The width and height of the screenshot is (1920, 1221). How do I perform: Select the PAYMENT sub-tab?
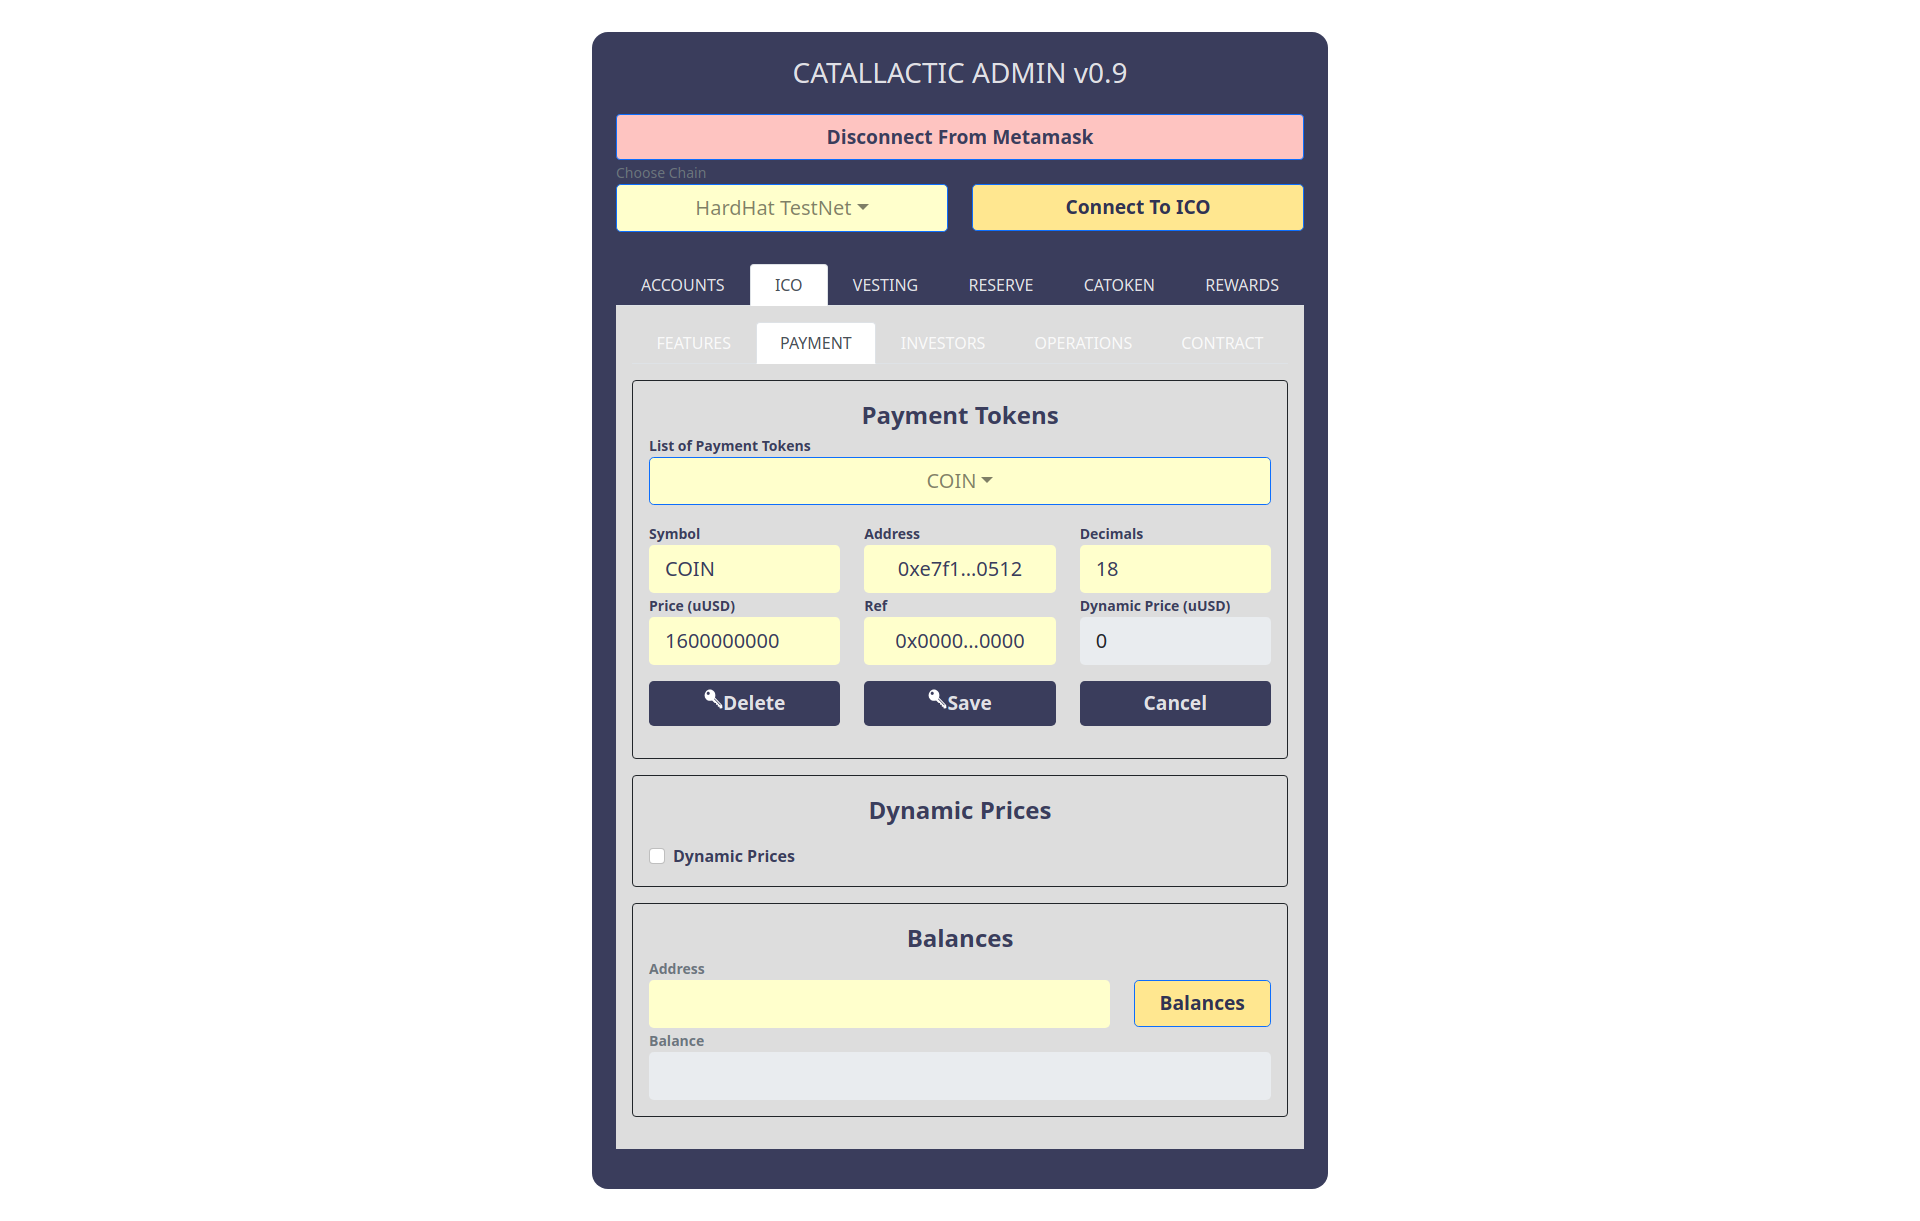coord(814,341)
